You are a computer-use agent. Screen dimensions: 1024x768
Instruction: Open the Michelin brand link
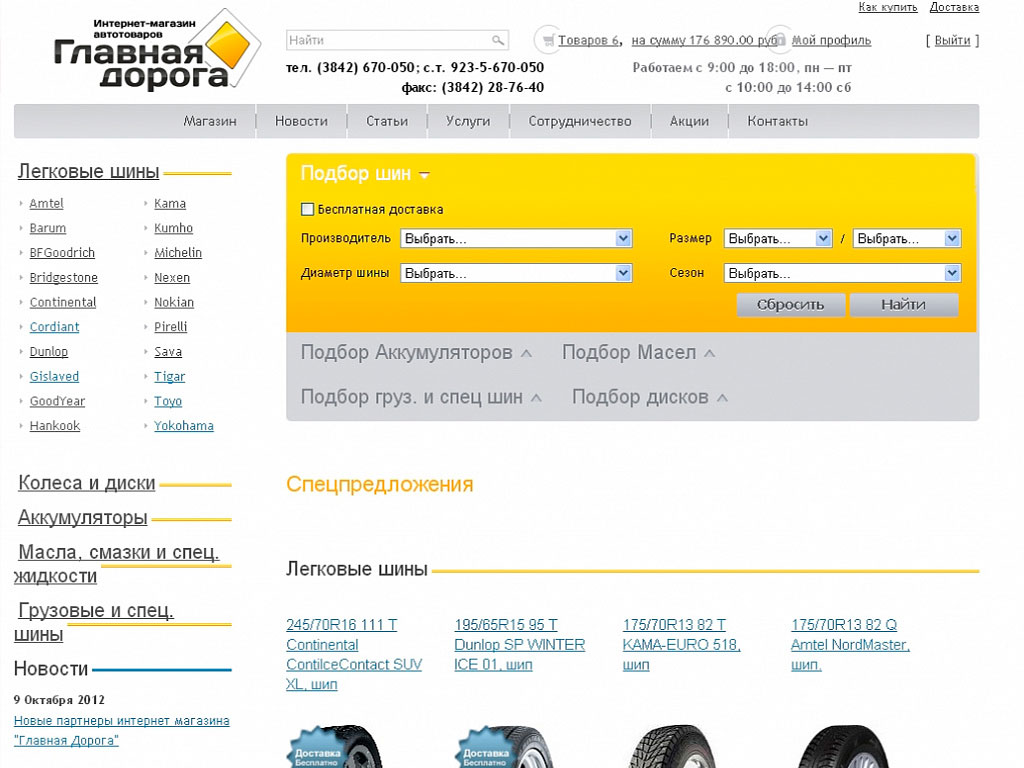click(178, 253)
